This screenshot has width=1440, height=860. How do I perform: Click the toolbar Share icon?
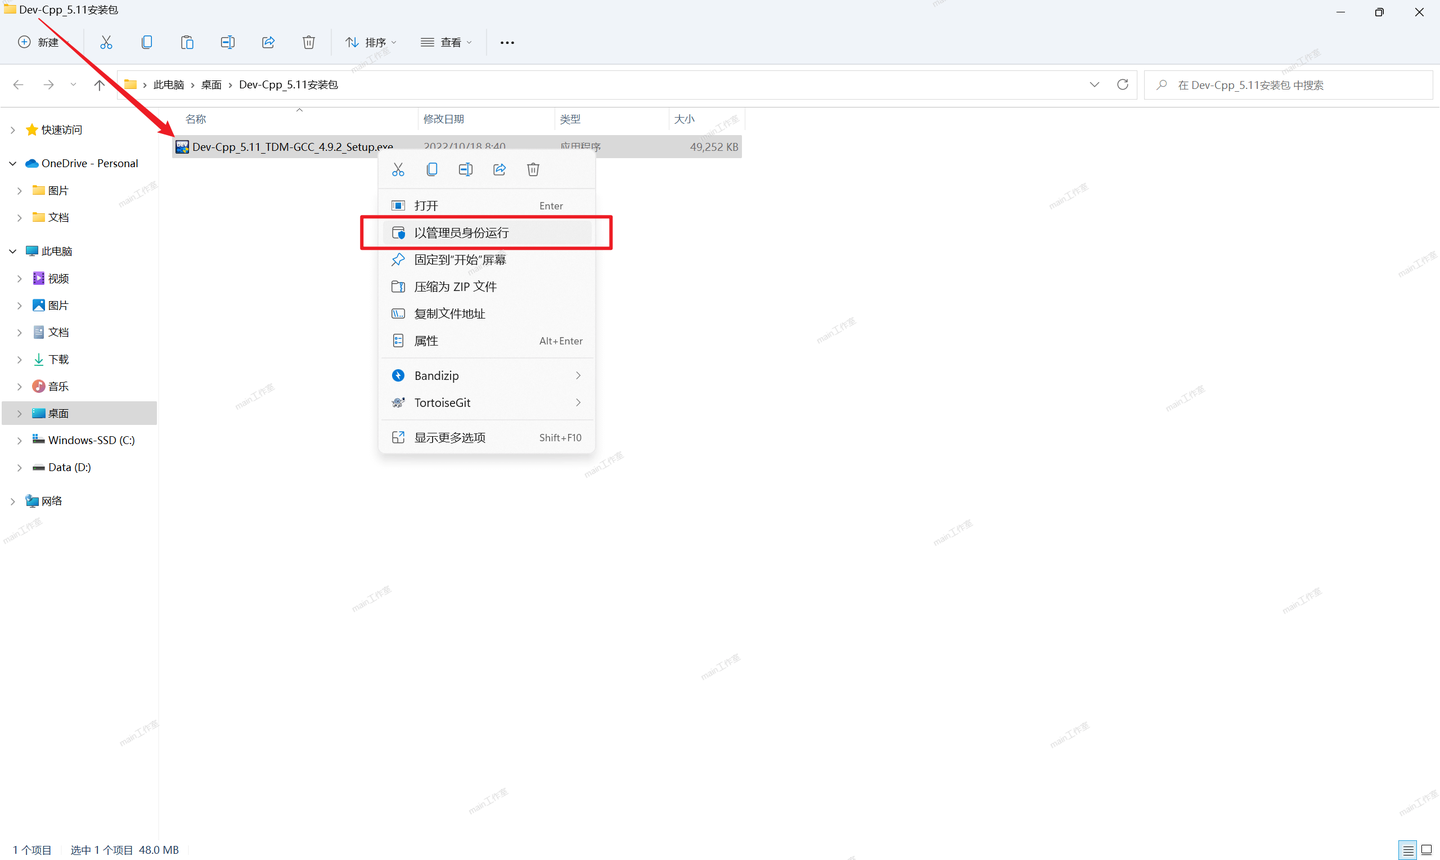click(268, 42)
